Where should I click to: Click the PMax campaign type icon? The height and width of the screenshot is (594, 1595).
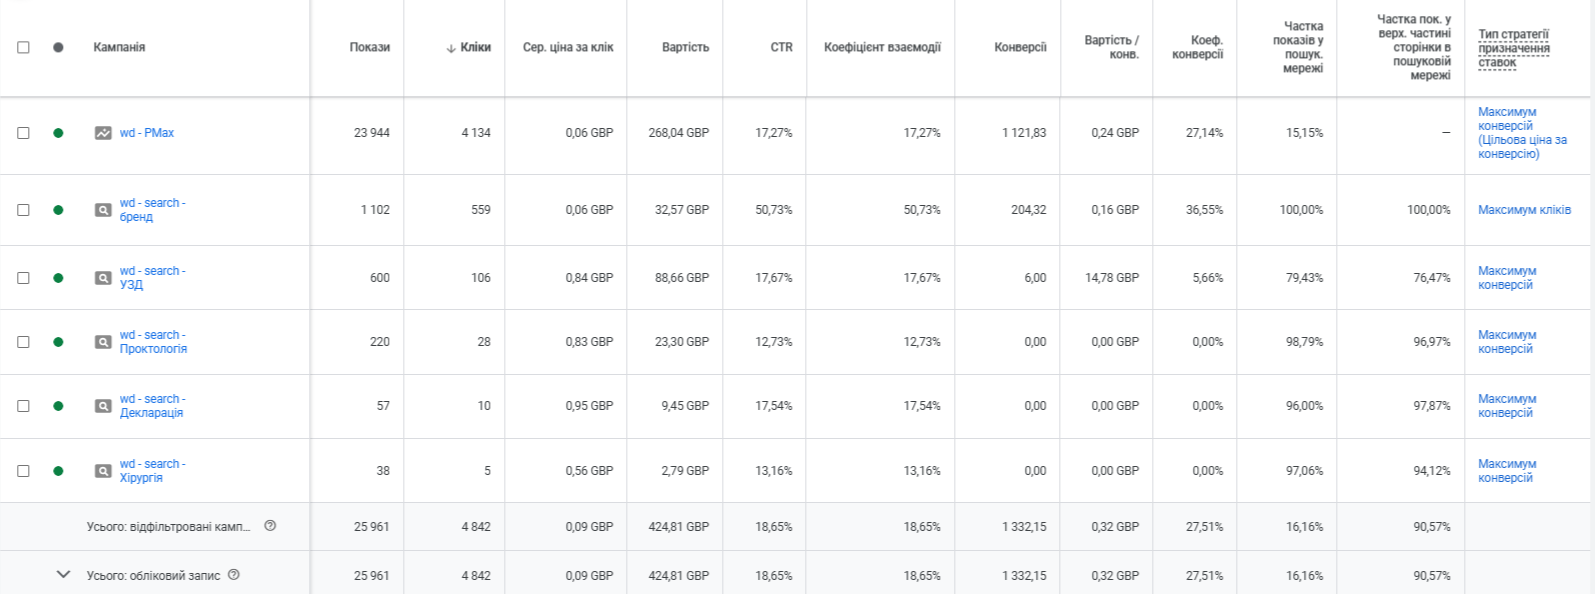point(103,133)
